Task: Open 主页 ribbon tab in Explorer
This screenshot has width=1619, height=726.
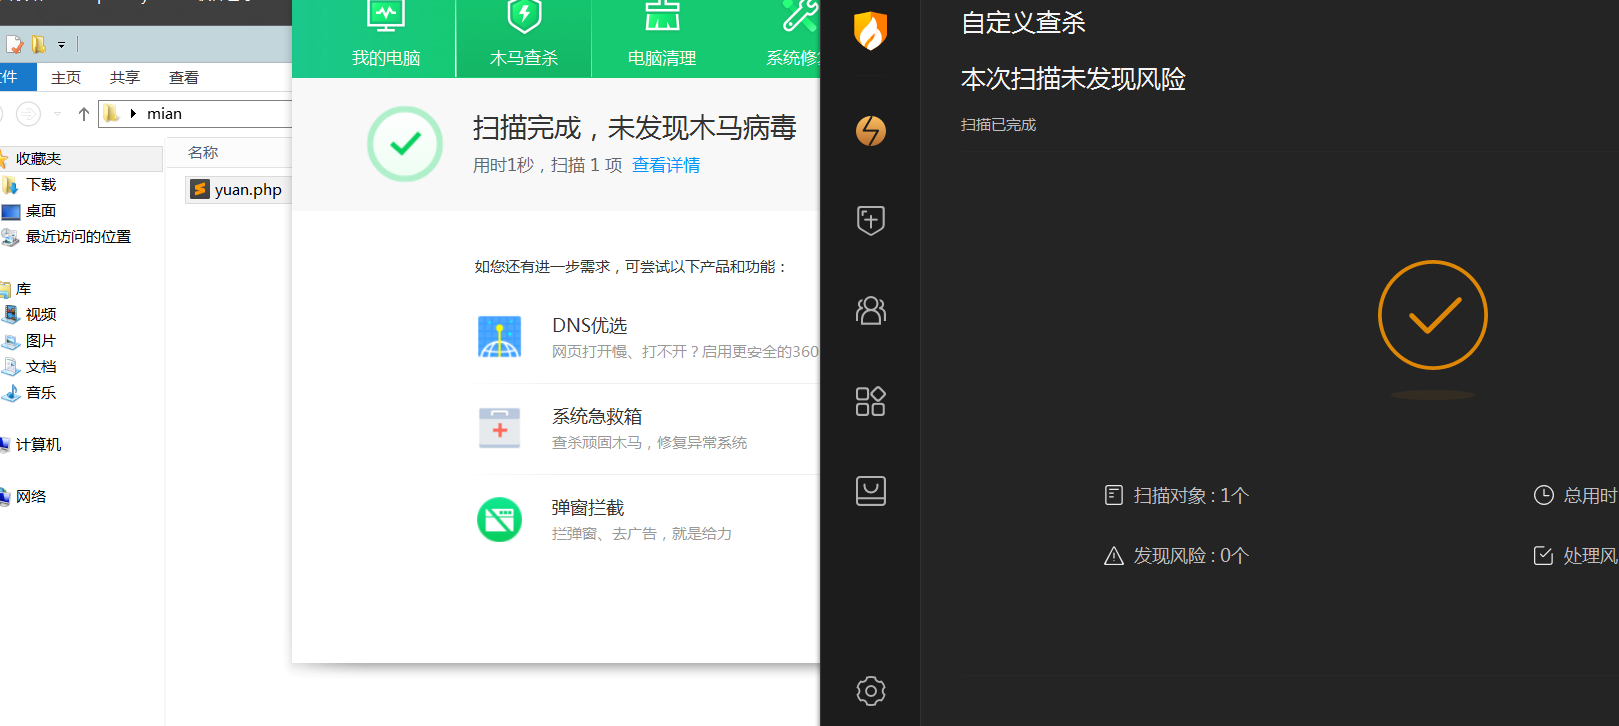Action: (66, 78)
